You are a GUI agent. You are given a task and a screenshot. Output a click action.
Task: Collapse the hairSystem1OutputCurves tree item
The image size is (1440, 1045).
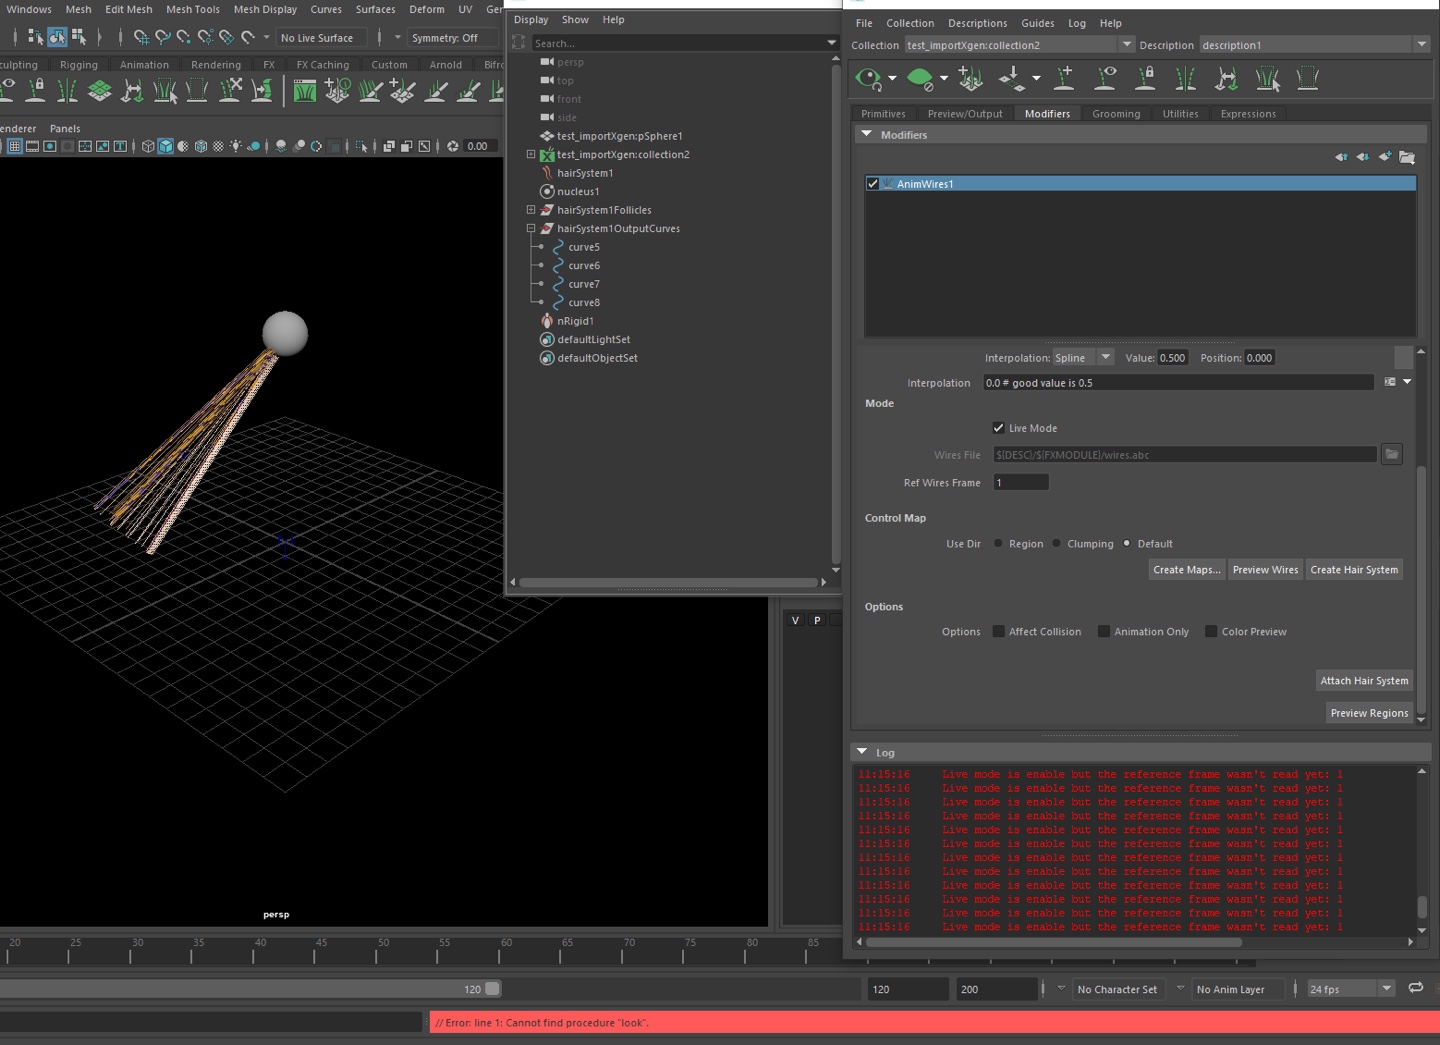point(531,228)
